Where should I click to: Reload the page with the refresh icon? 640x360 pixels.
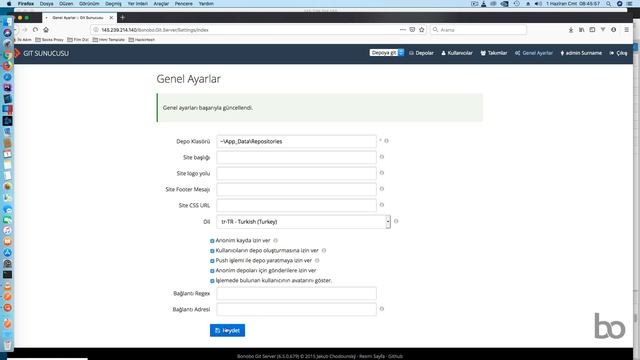[x=36, y=30]
